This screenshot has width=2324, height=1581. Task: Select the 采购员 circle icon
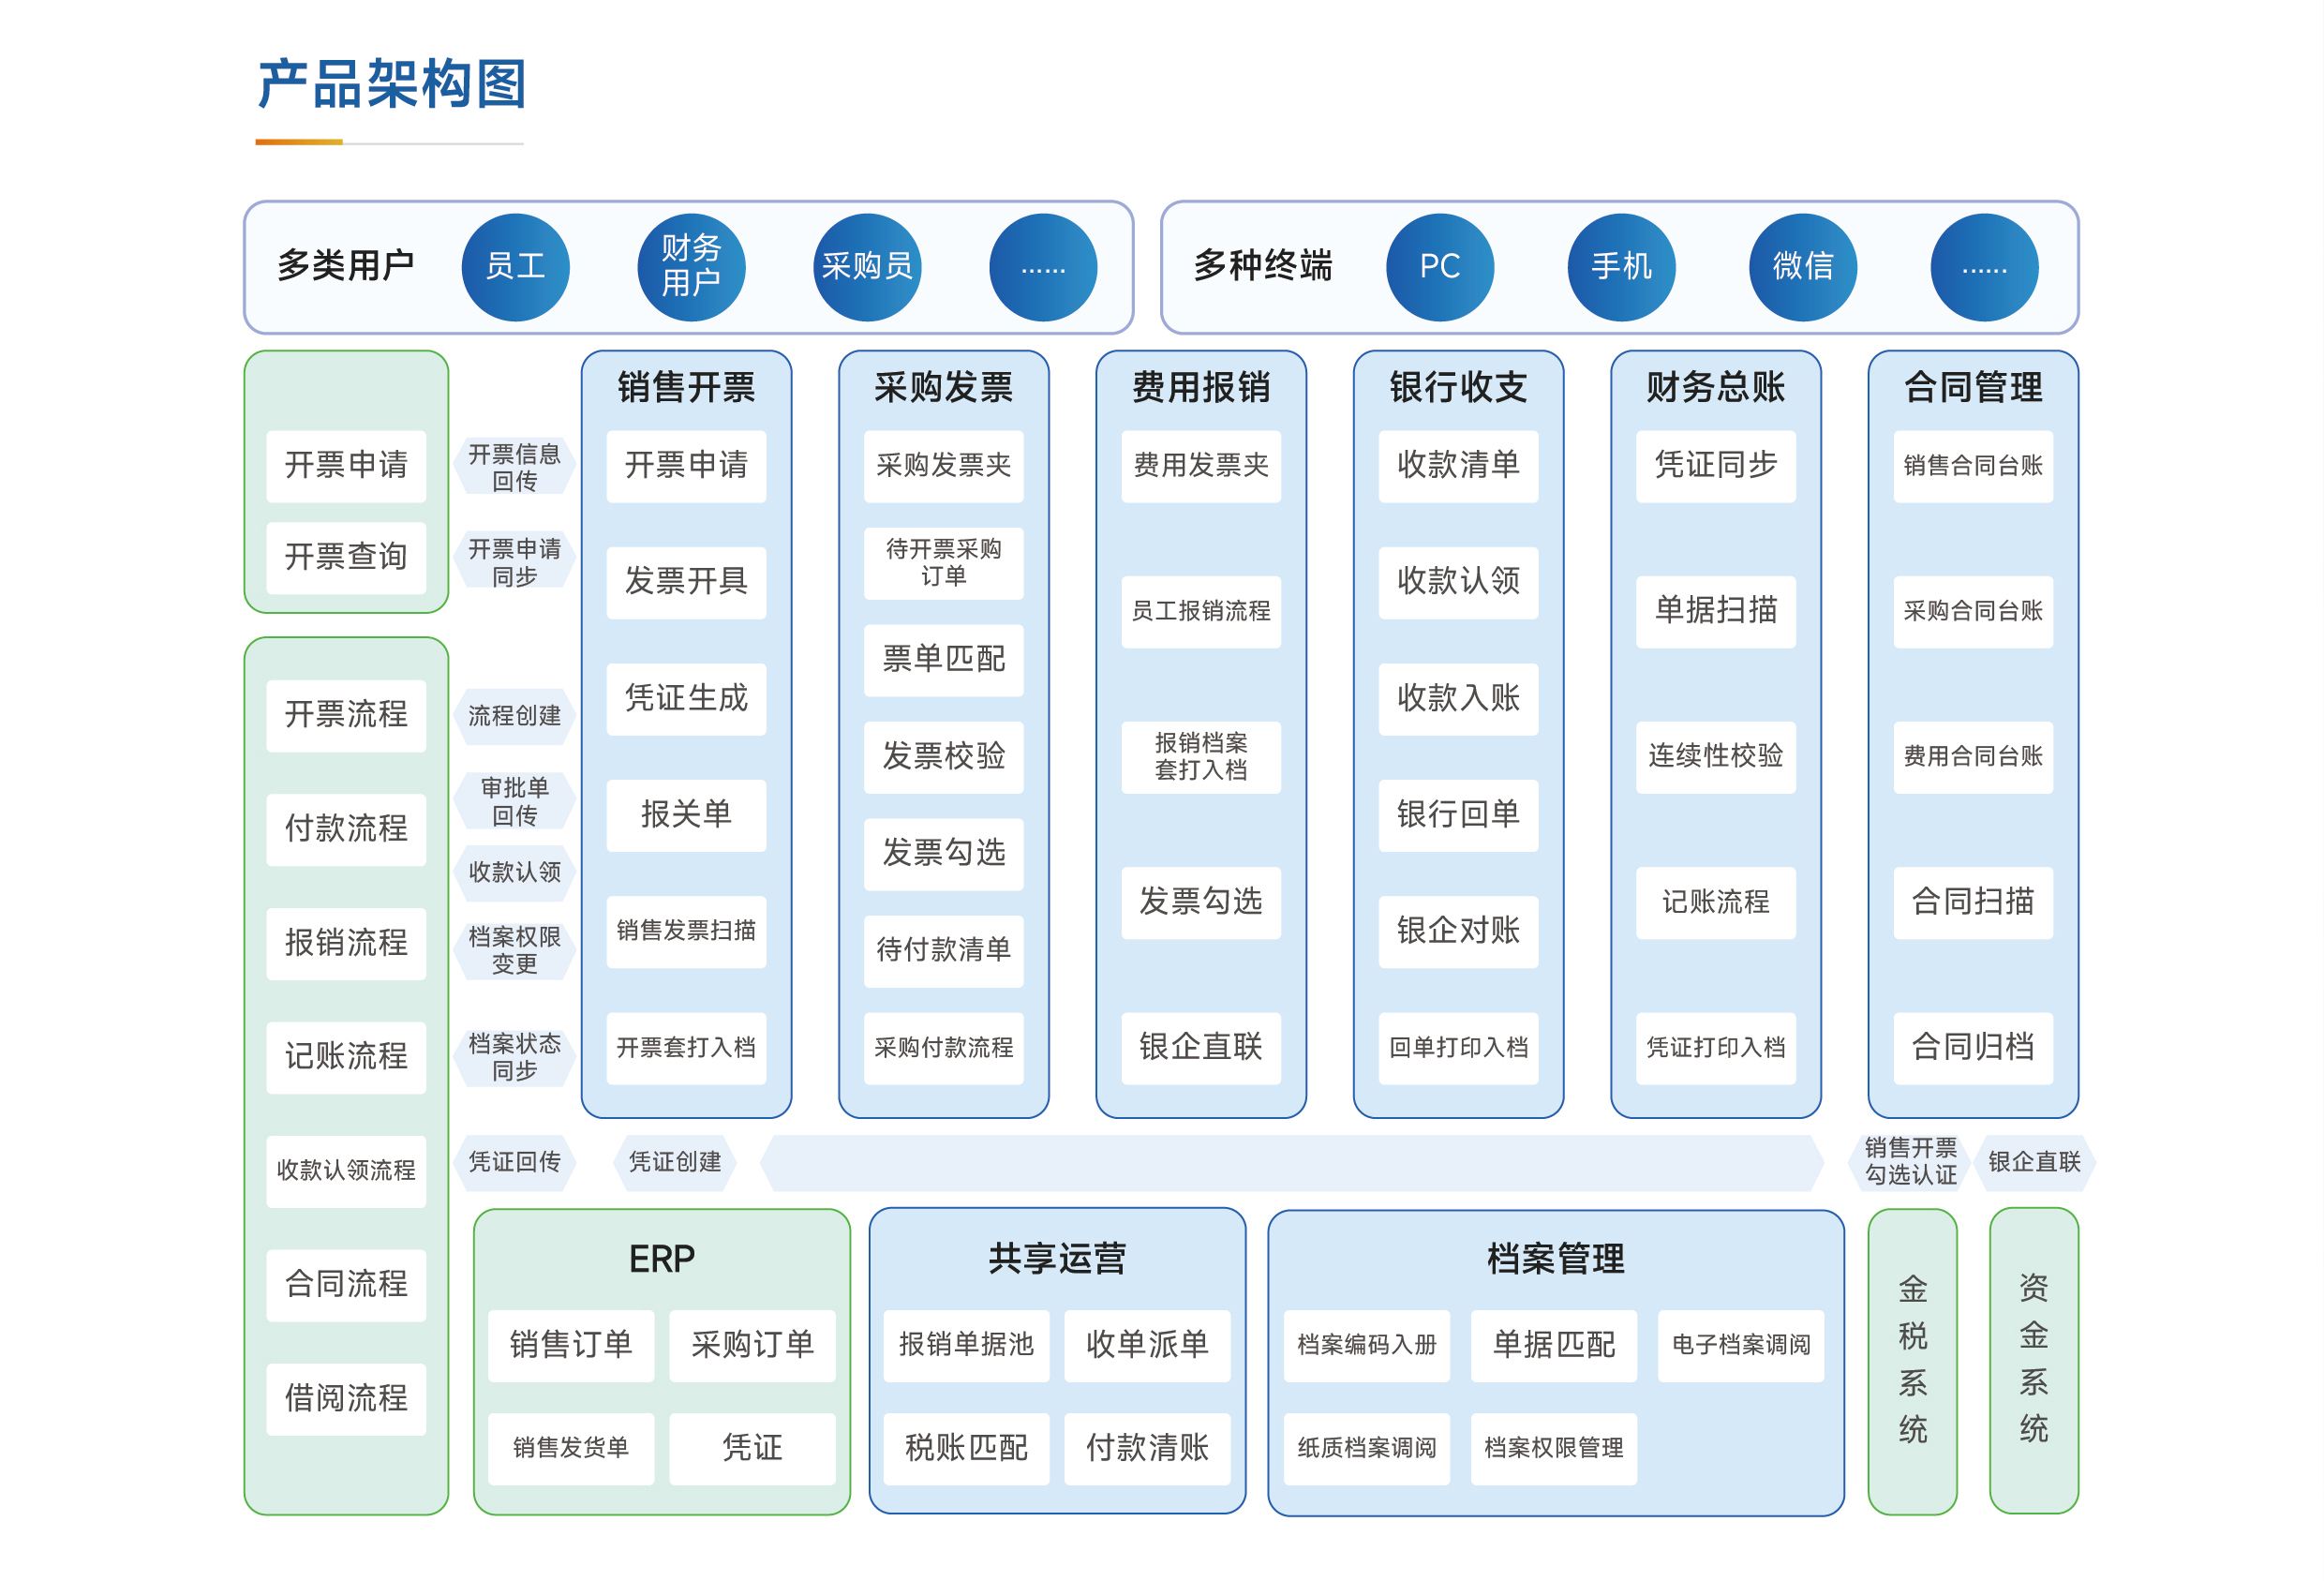click(867, 267)
